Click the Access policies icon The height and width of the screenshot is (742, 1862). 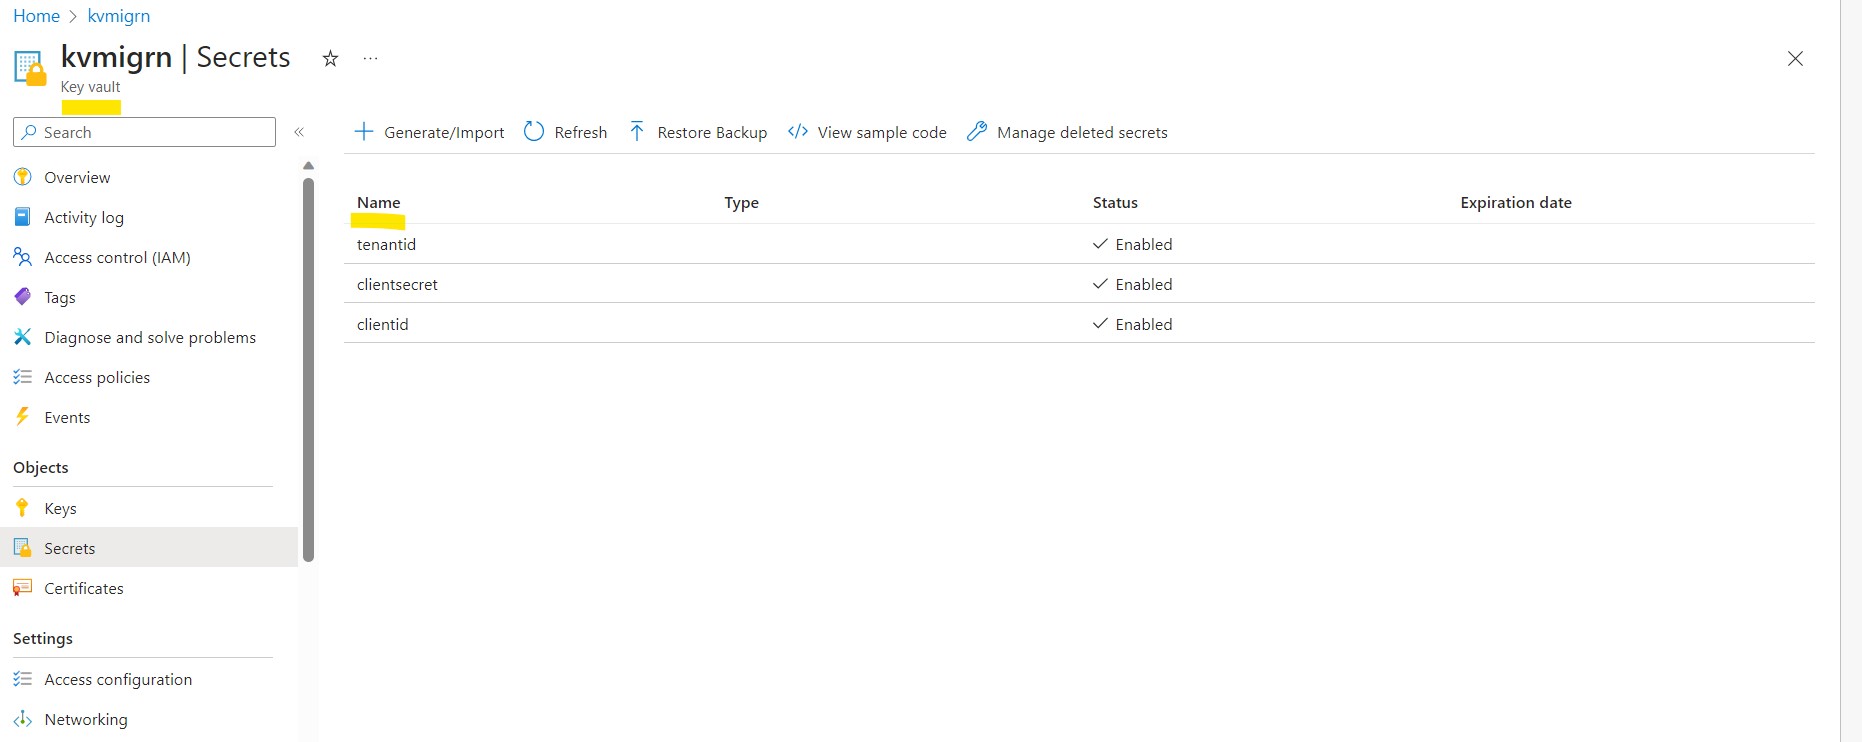(22, 377)
